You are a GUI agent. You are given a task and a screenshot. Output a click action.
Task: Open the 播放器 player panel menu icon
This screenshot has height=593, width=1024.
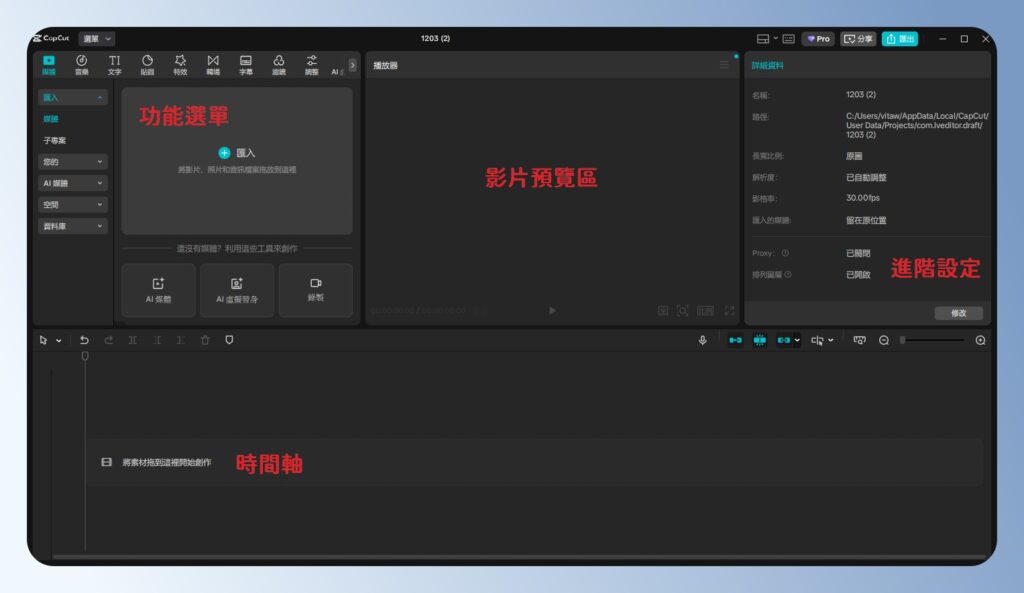click(723, 64)
